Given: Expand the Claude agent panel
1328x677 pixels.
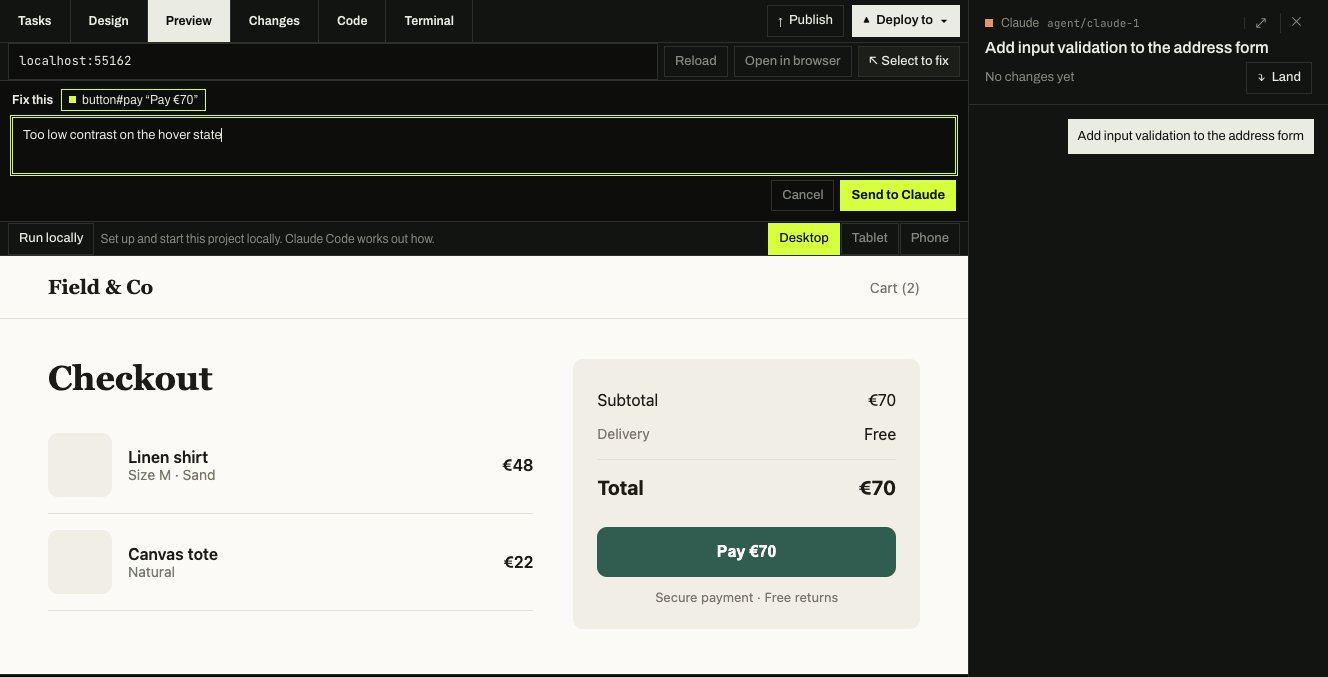Looking at the screenshot, I should click(1261, 22).
